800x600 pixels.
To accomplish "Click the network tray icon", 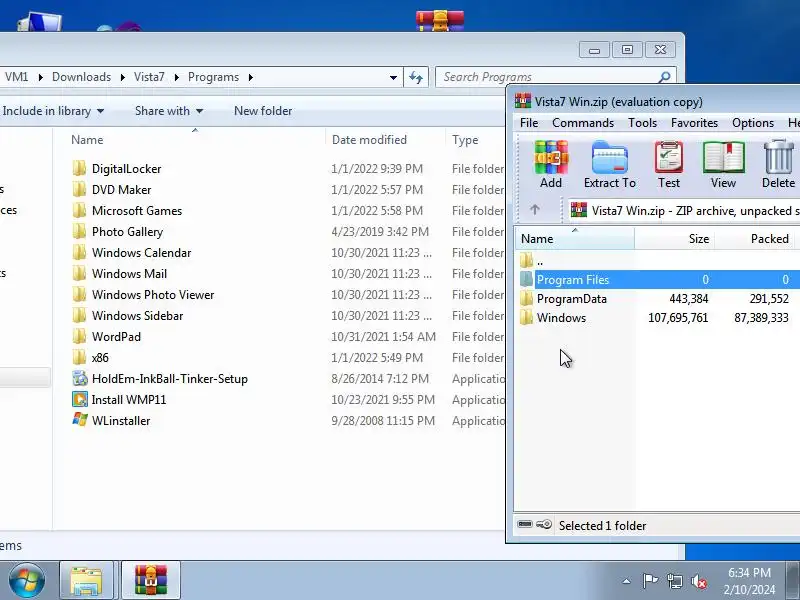I will click(675, 581).
